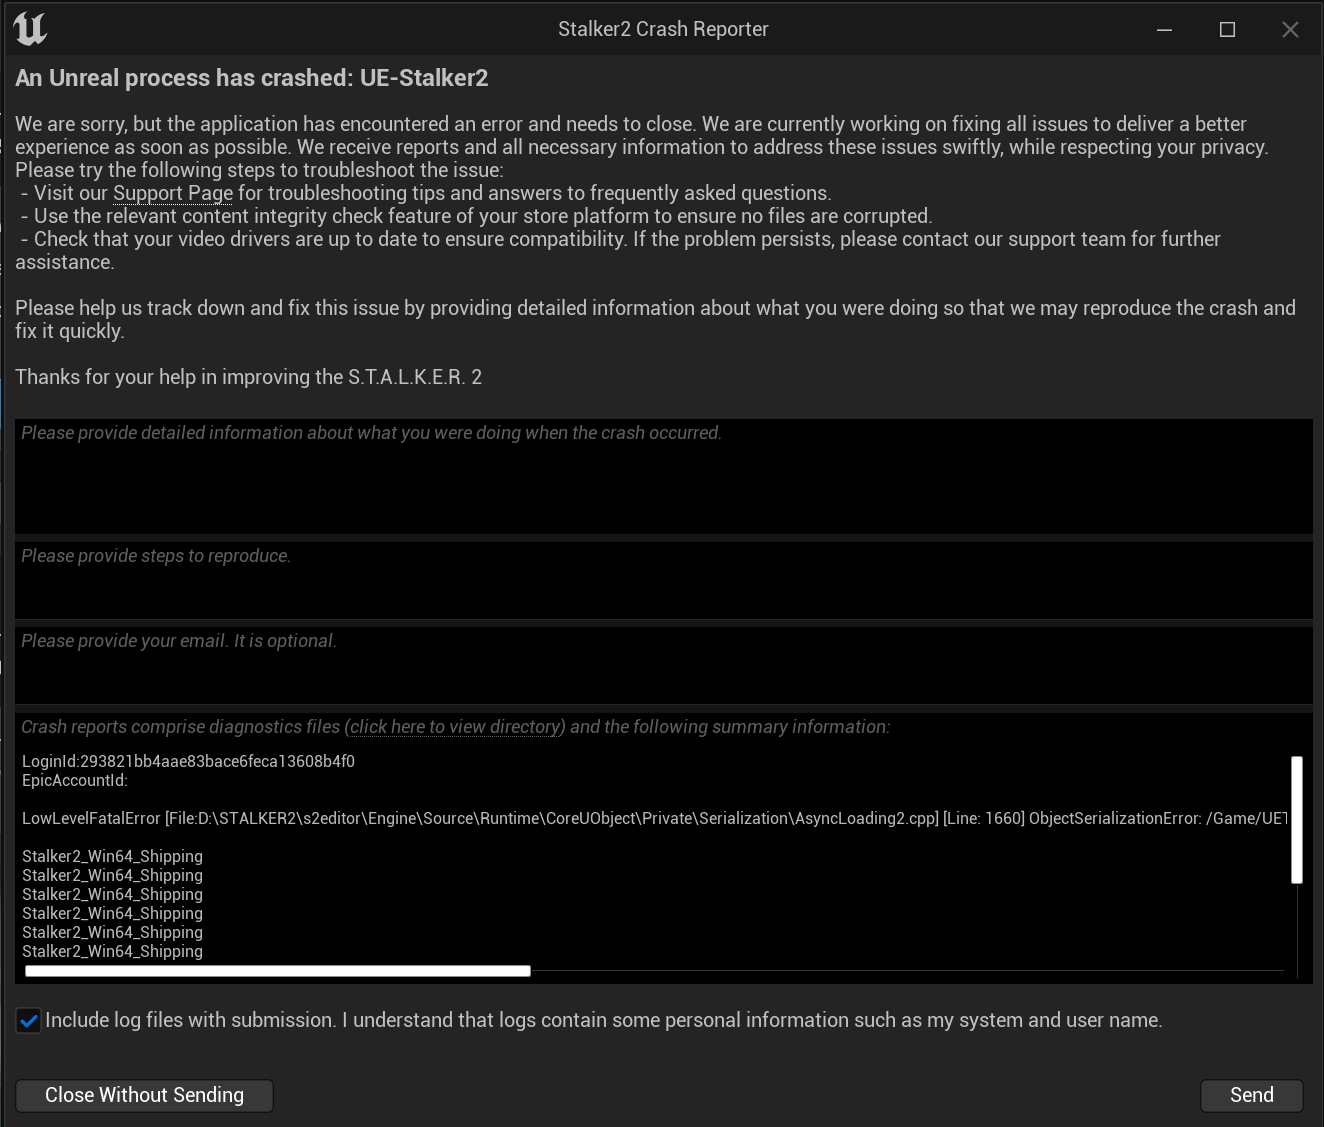
Task: Click the optional email input field
Action: click(x=663, y=665)
